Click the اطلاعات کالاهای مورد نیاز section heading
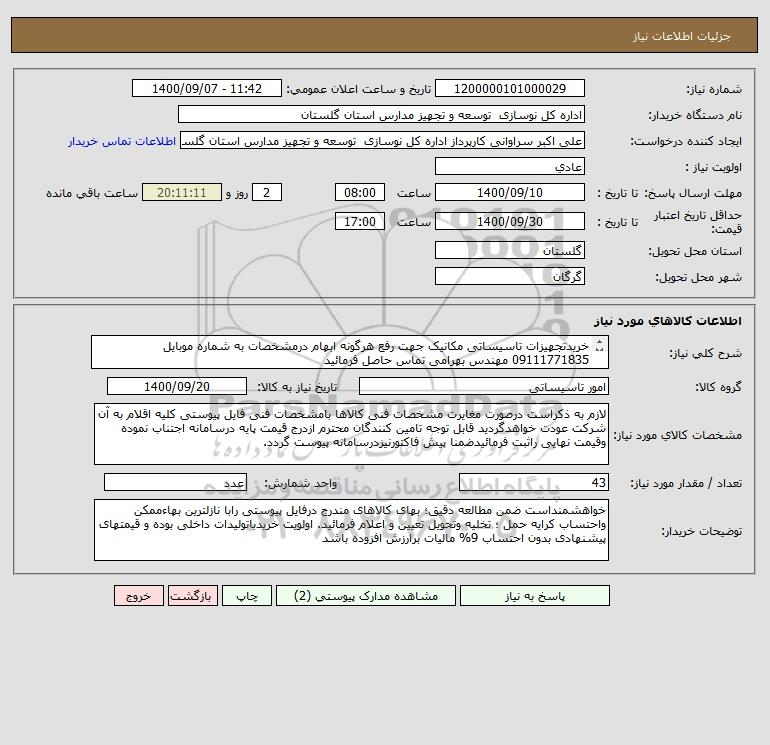 tap(668, 321)
